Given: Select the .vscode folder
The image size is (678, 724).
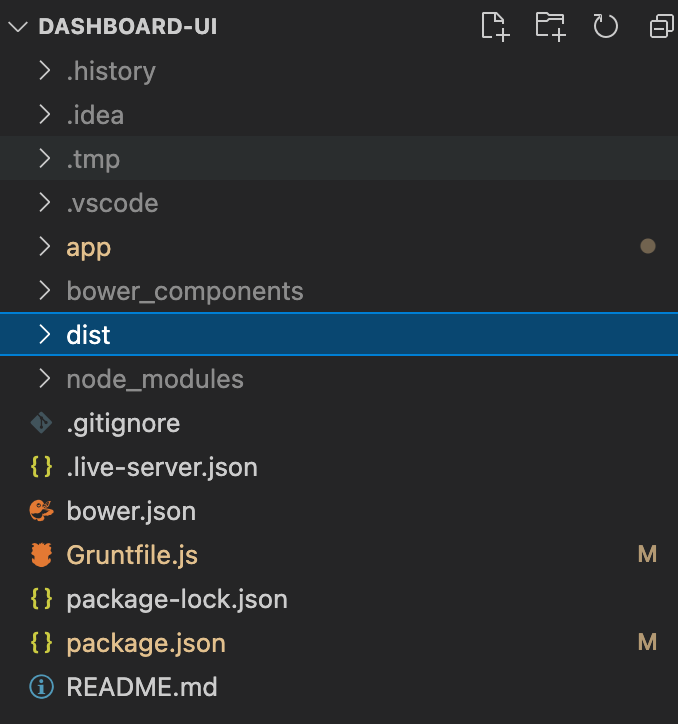Looking at the screenshot, I should pyautogui.click(x=112, y=203).
